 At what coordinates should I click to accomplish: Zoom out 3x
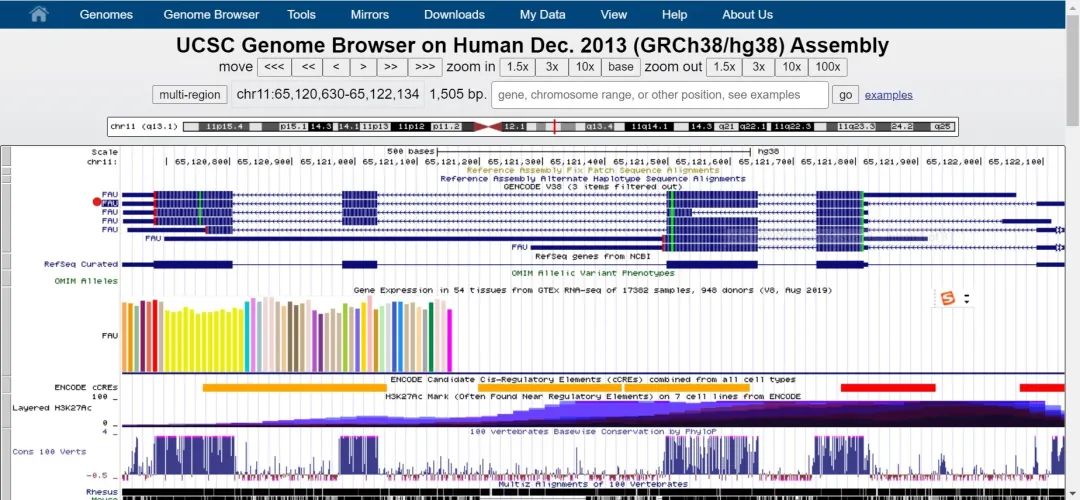[x=758, y=67]
